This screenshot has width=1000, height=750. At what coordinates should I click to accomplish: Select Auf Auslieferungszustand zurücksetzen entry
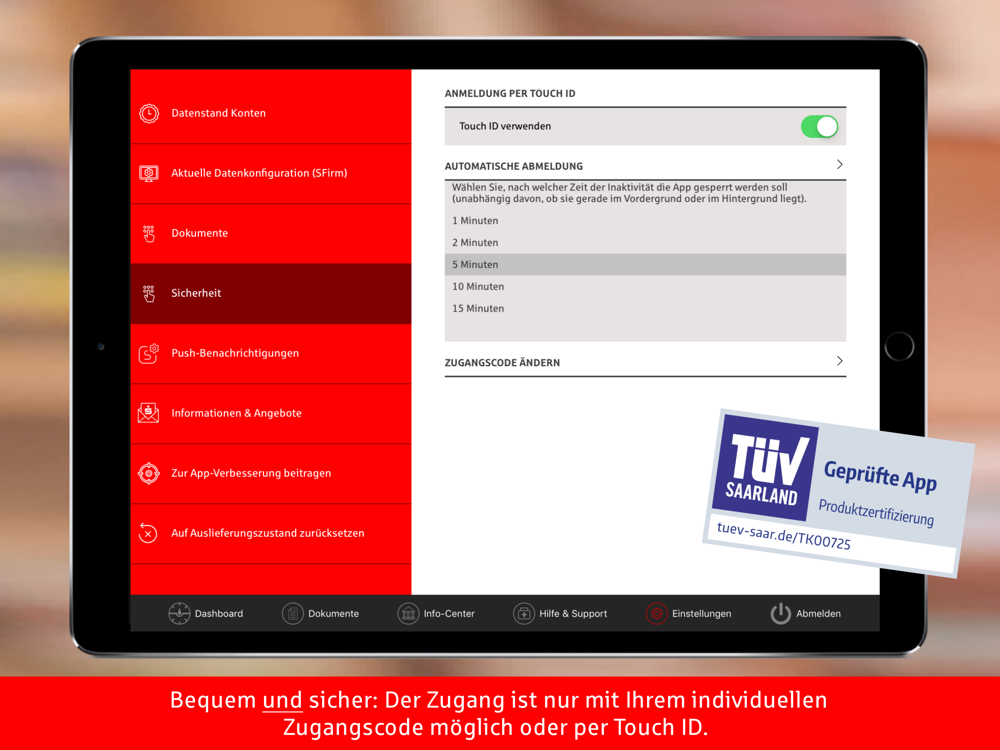(271, 533)
